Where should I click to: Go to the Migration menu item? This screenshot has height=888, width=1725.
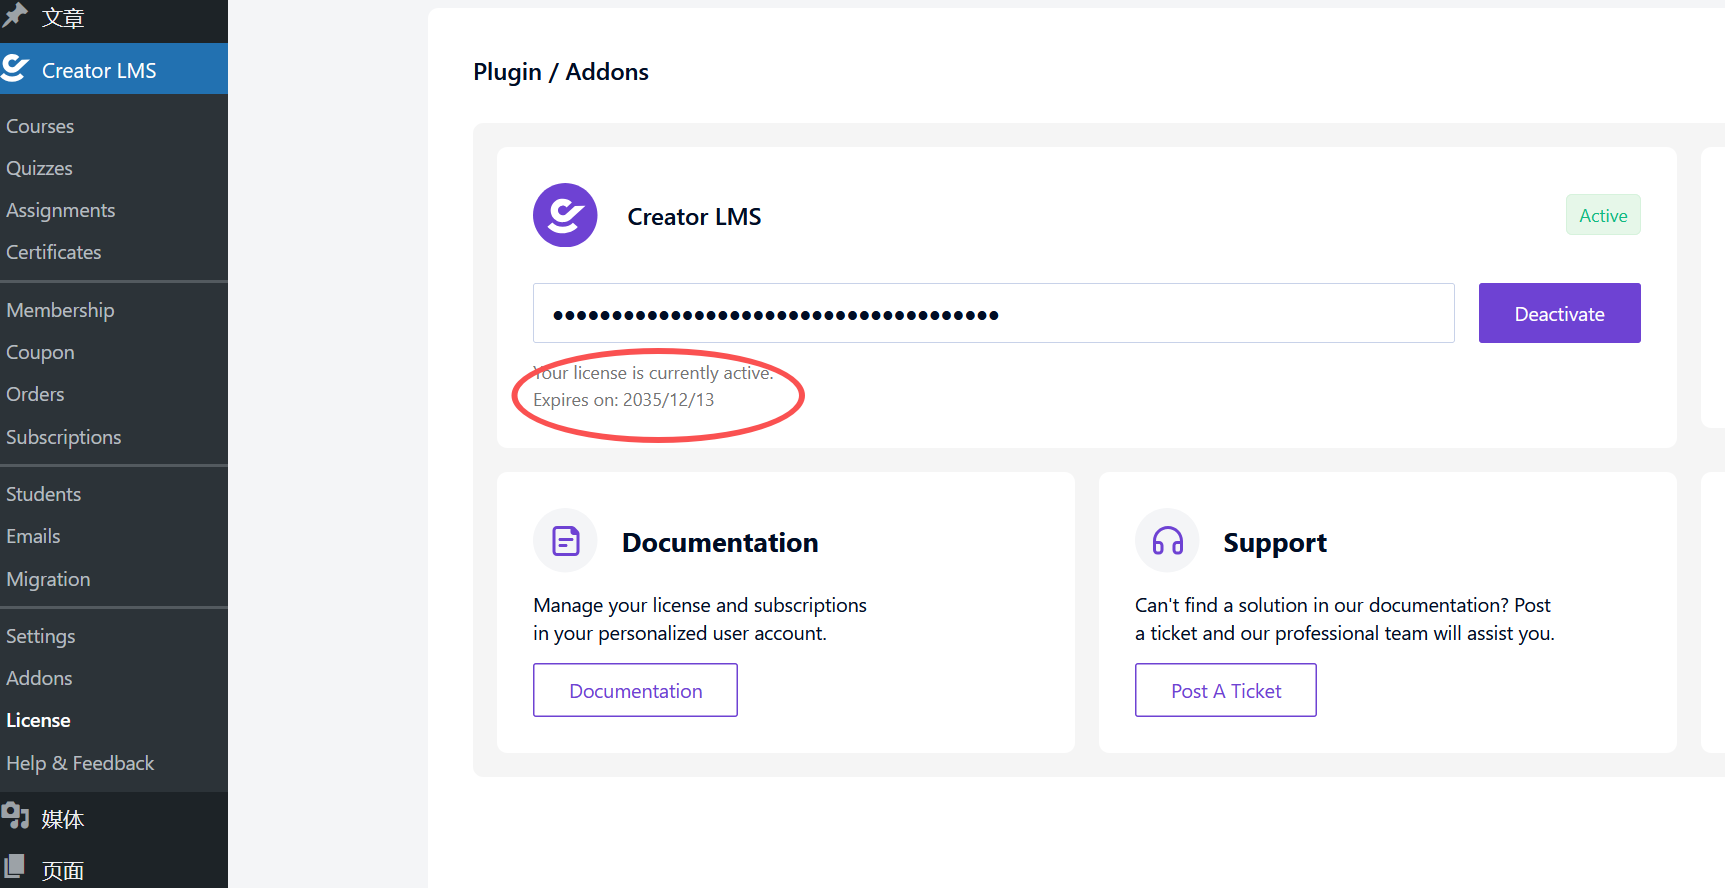(x=48, y=579)
